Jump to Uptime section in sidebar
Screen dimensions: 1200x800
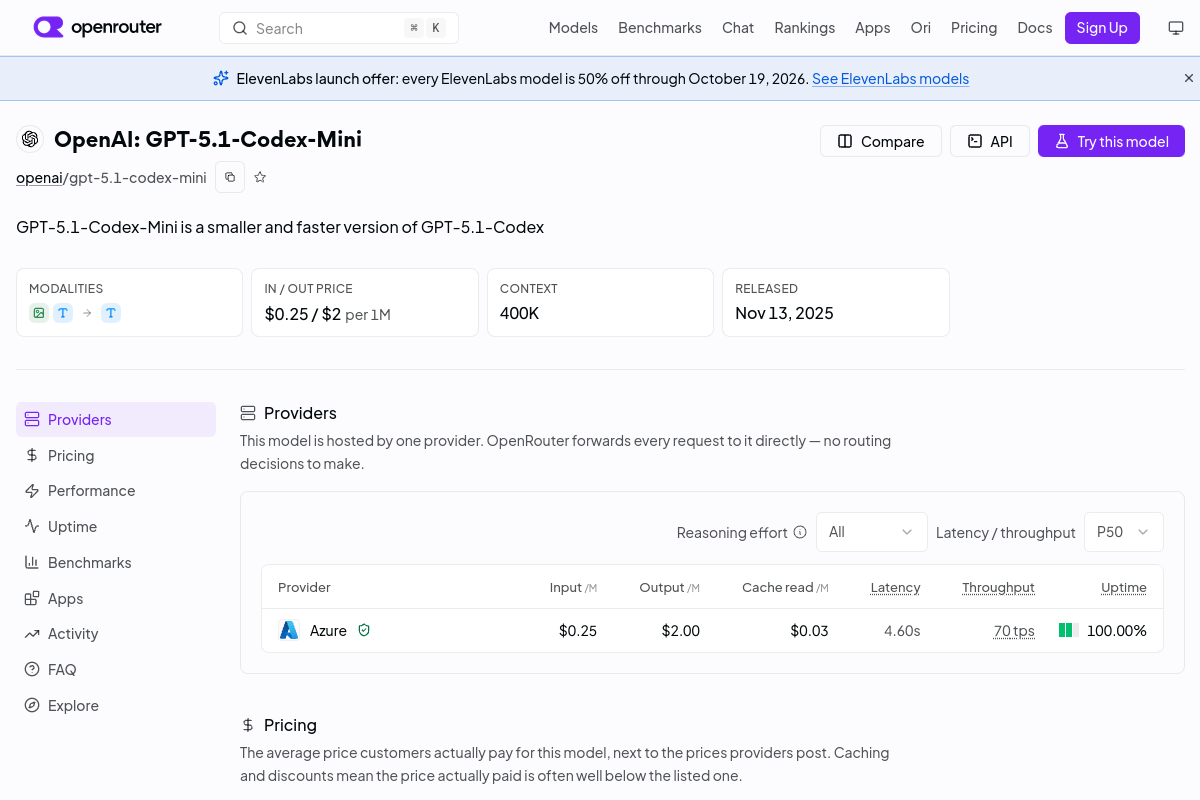[116, 526]
